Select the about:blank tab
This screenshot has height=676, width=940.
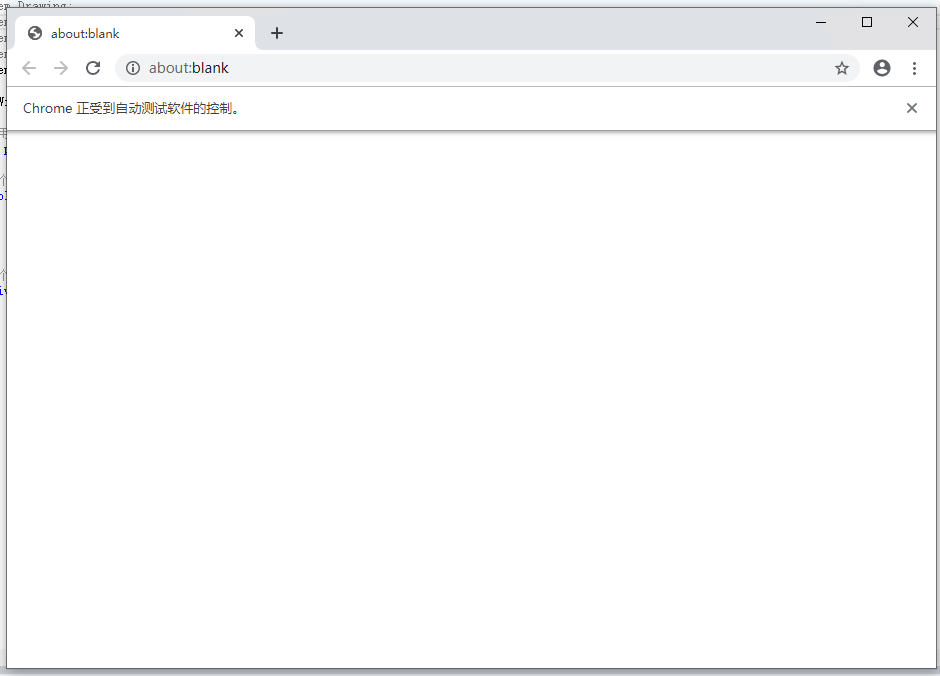pos(120,32)
